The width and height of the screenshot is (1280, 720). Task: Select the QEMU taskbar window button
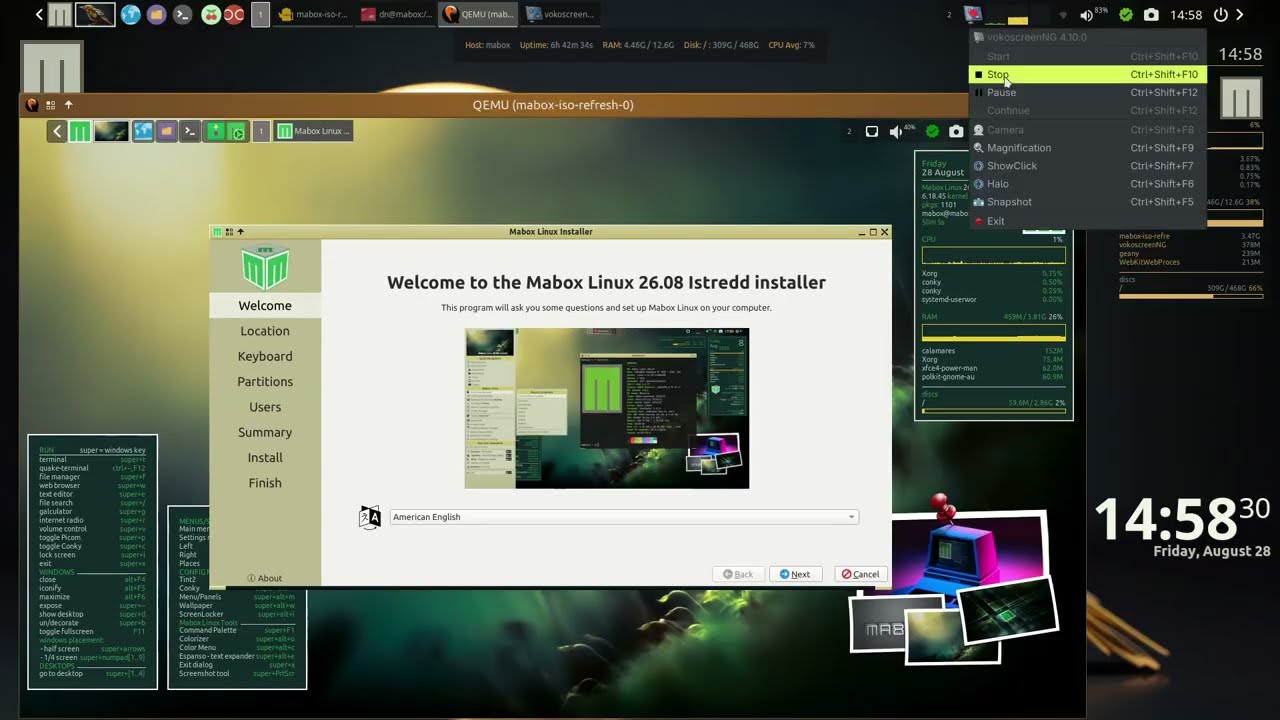[x=478, y=15]
